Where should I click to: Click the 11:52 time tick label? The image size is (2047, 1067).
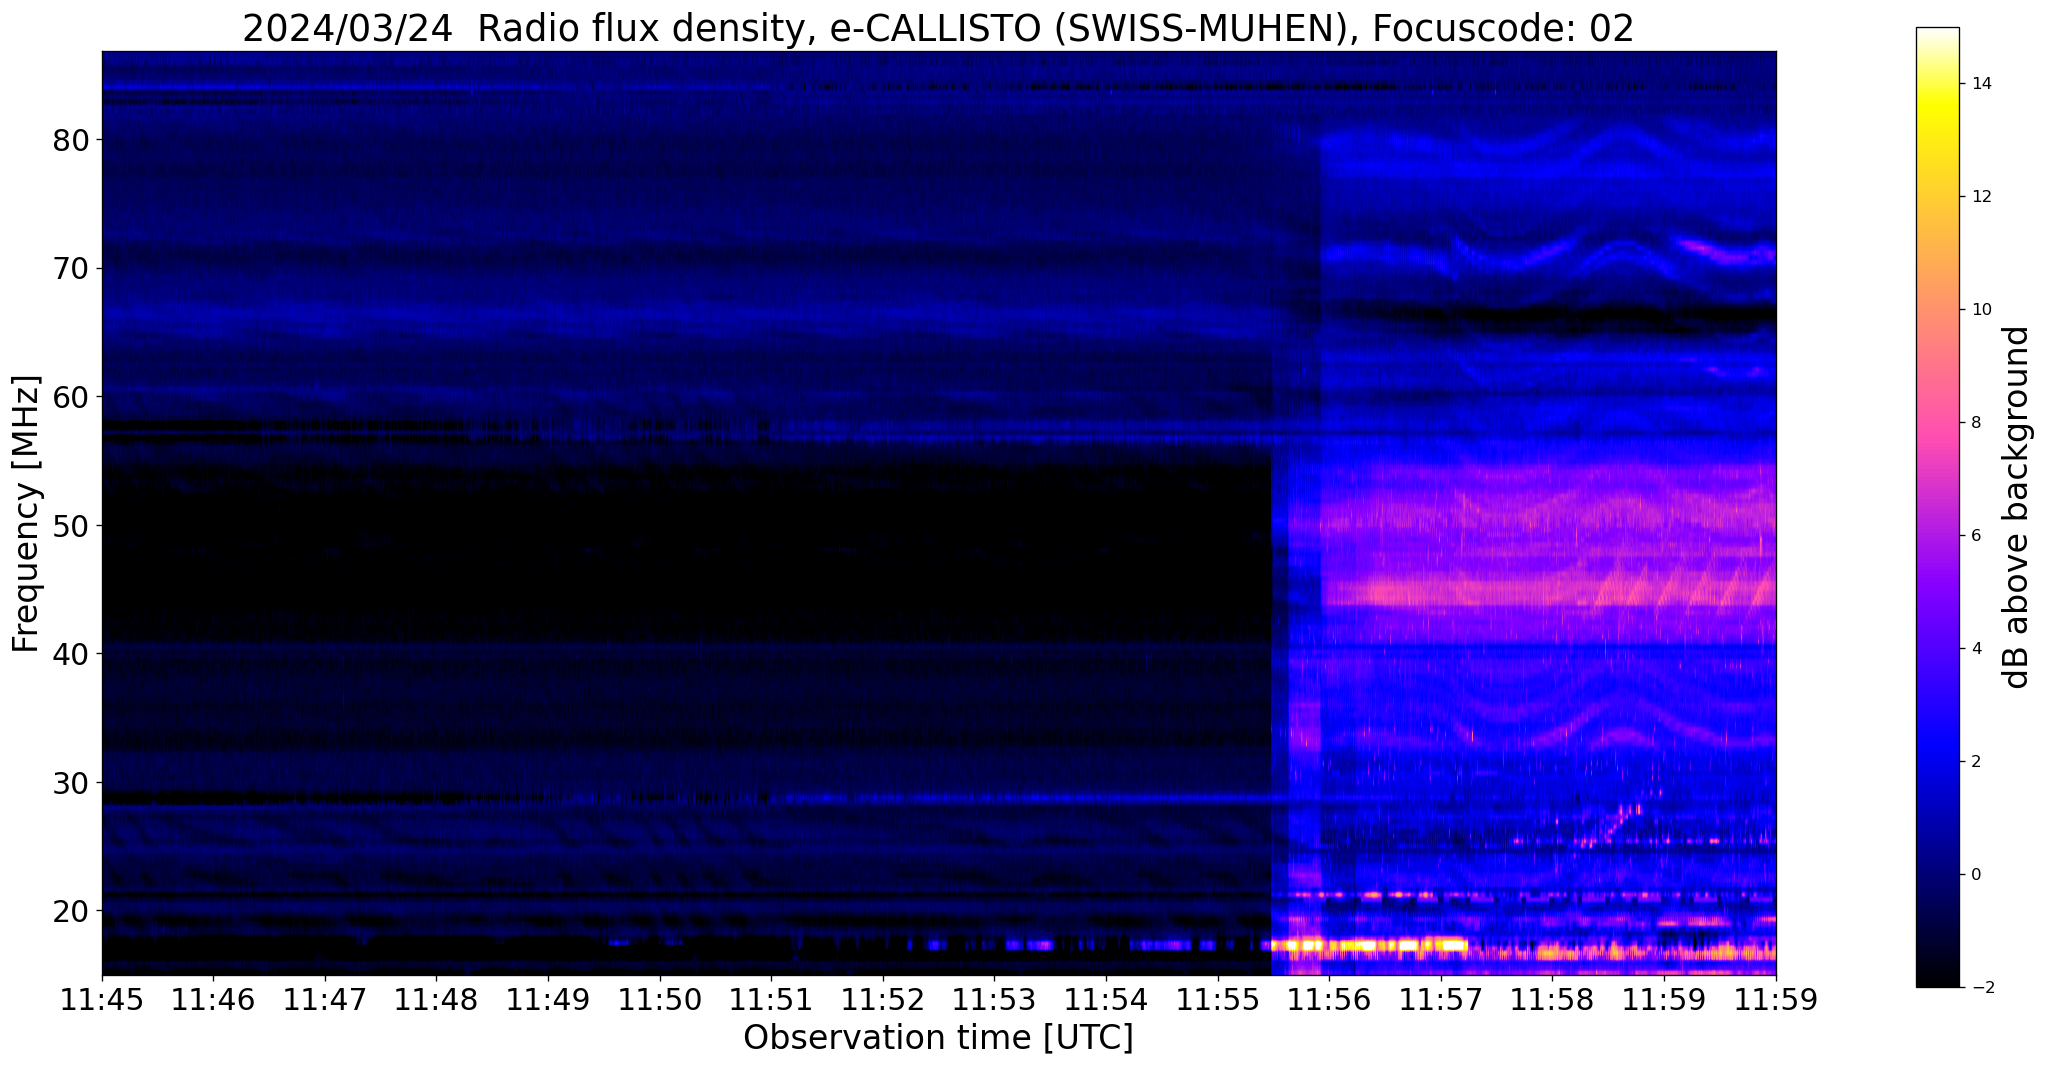883,1000
